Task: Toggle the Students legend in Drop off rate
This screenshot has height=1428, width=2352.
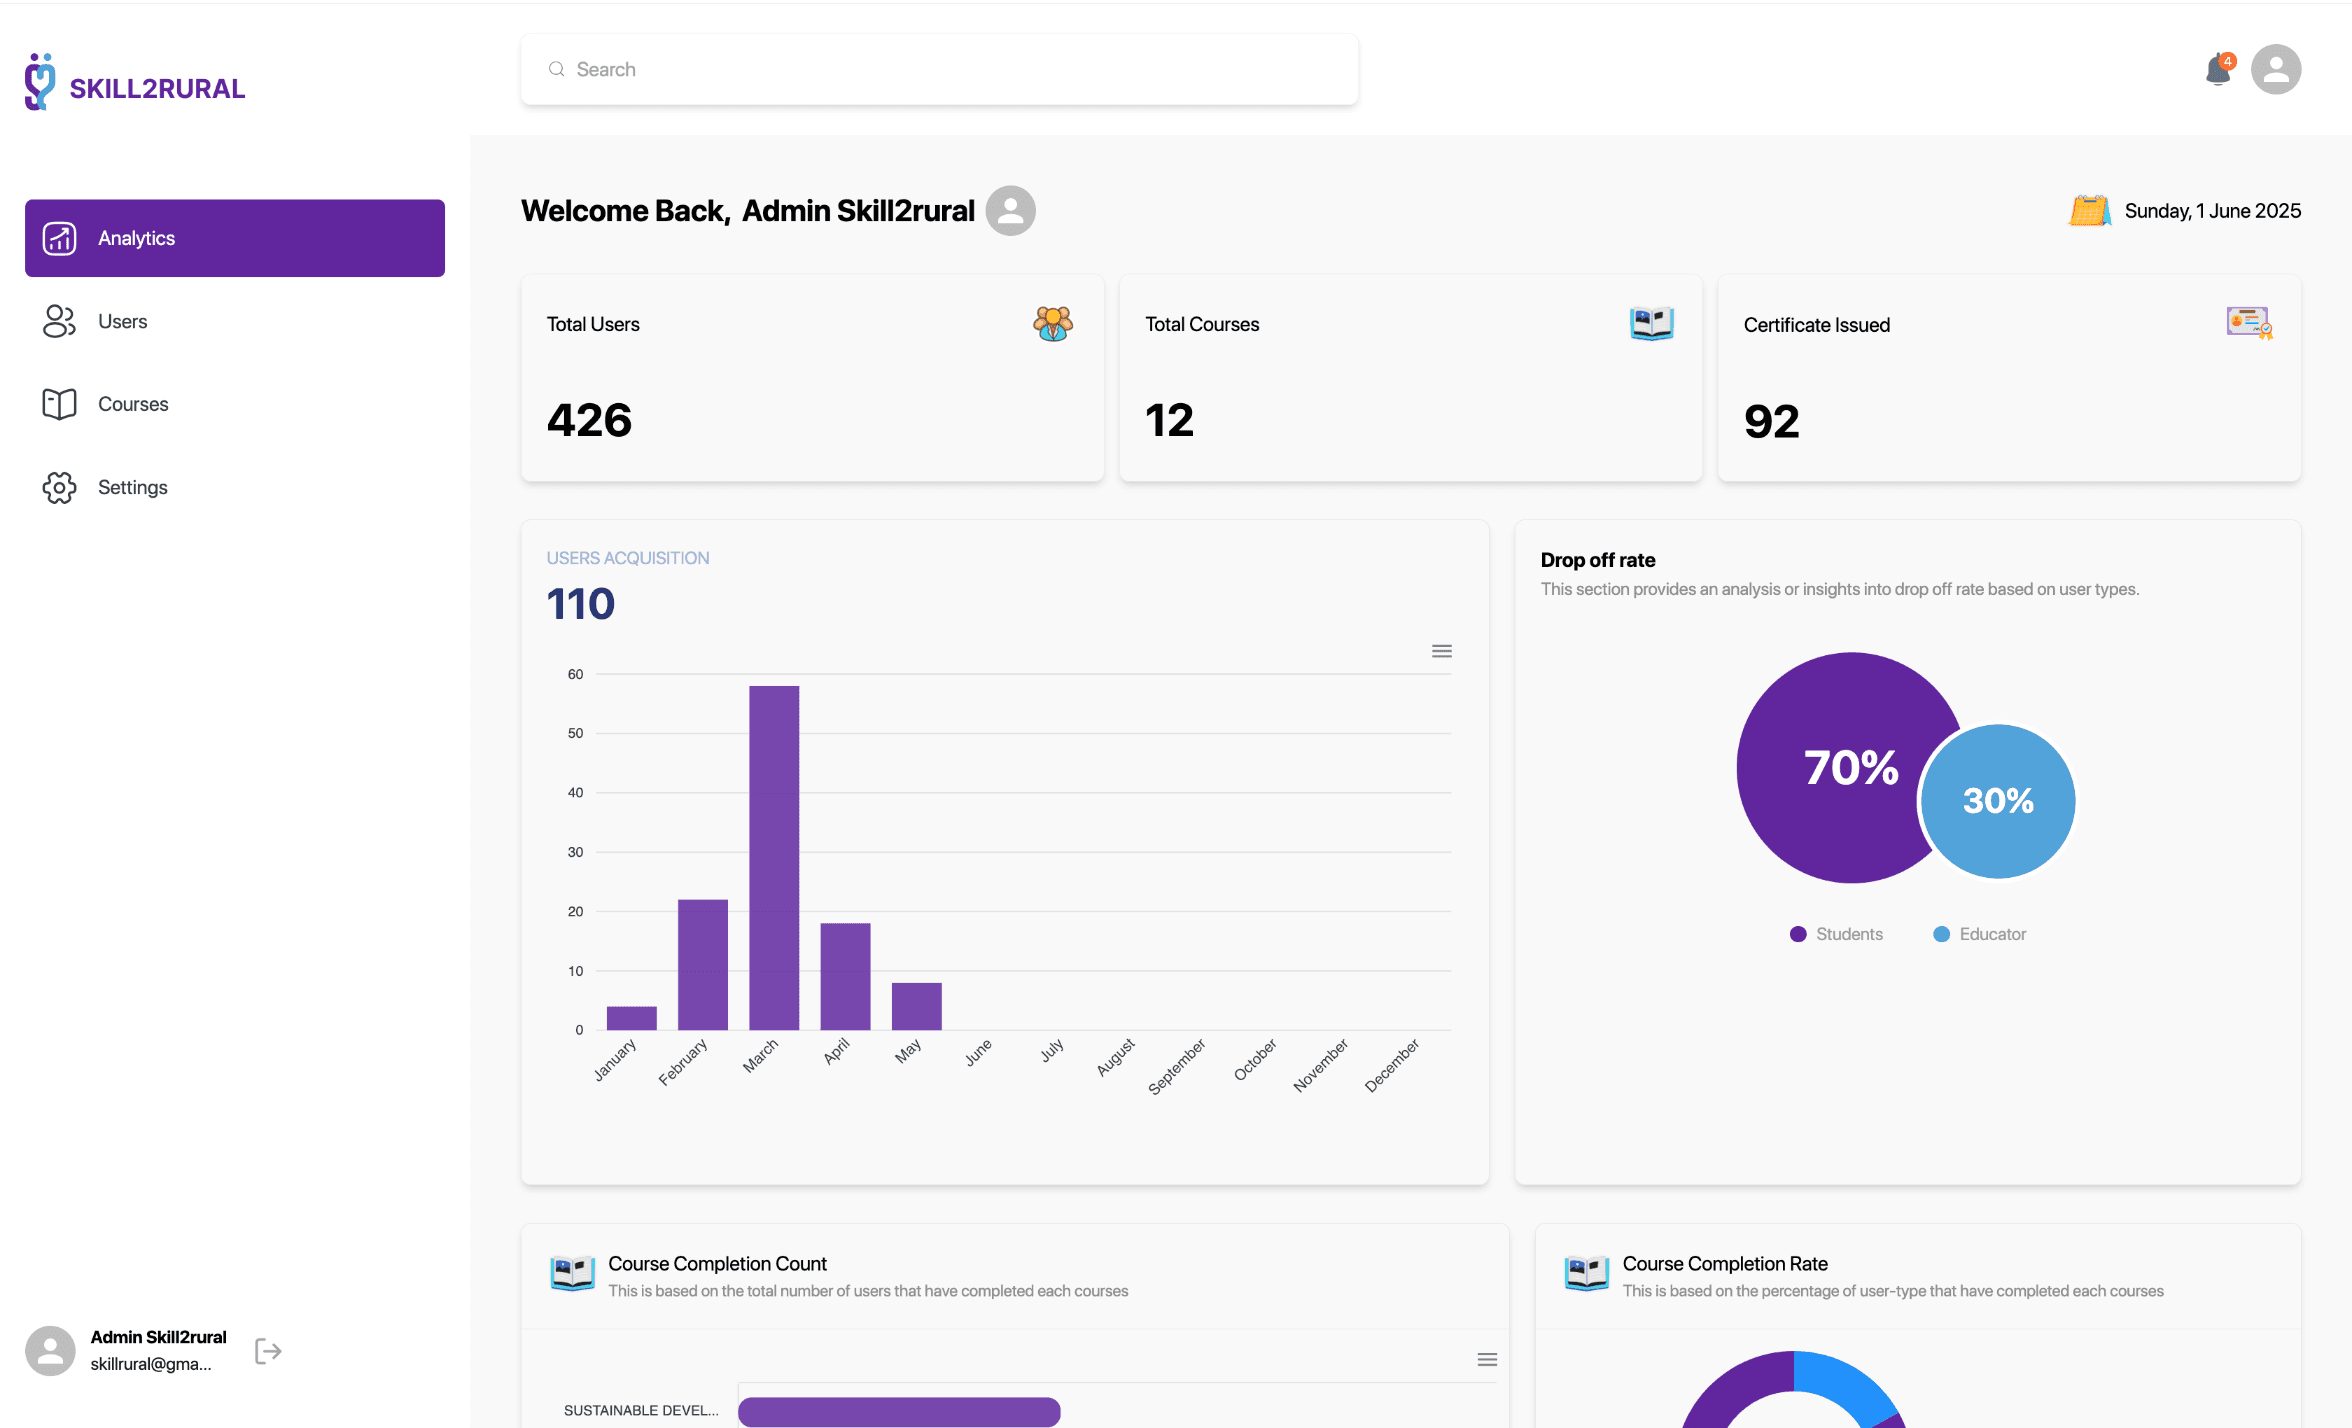Action: click(x=1836, y=933)
